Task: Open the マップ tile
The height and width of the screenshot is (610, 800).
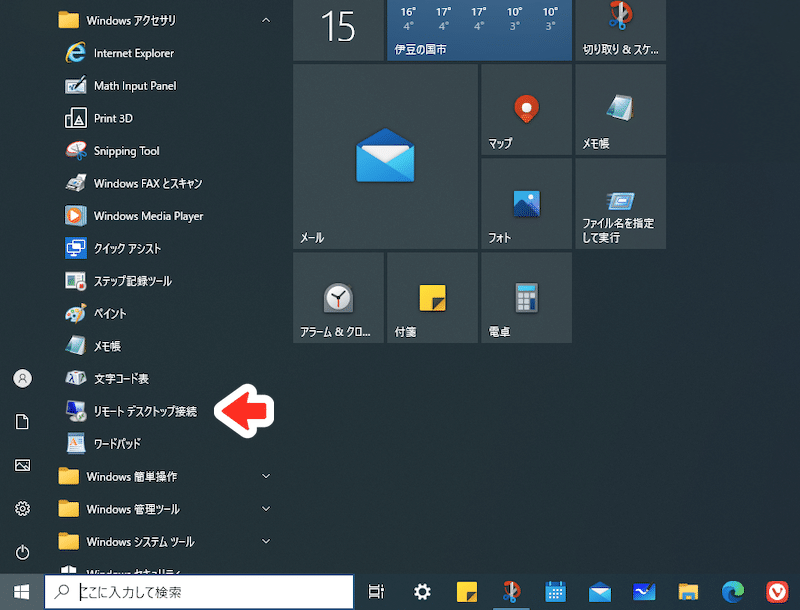Action: pos(527,110)
